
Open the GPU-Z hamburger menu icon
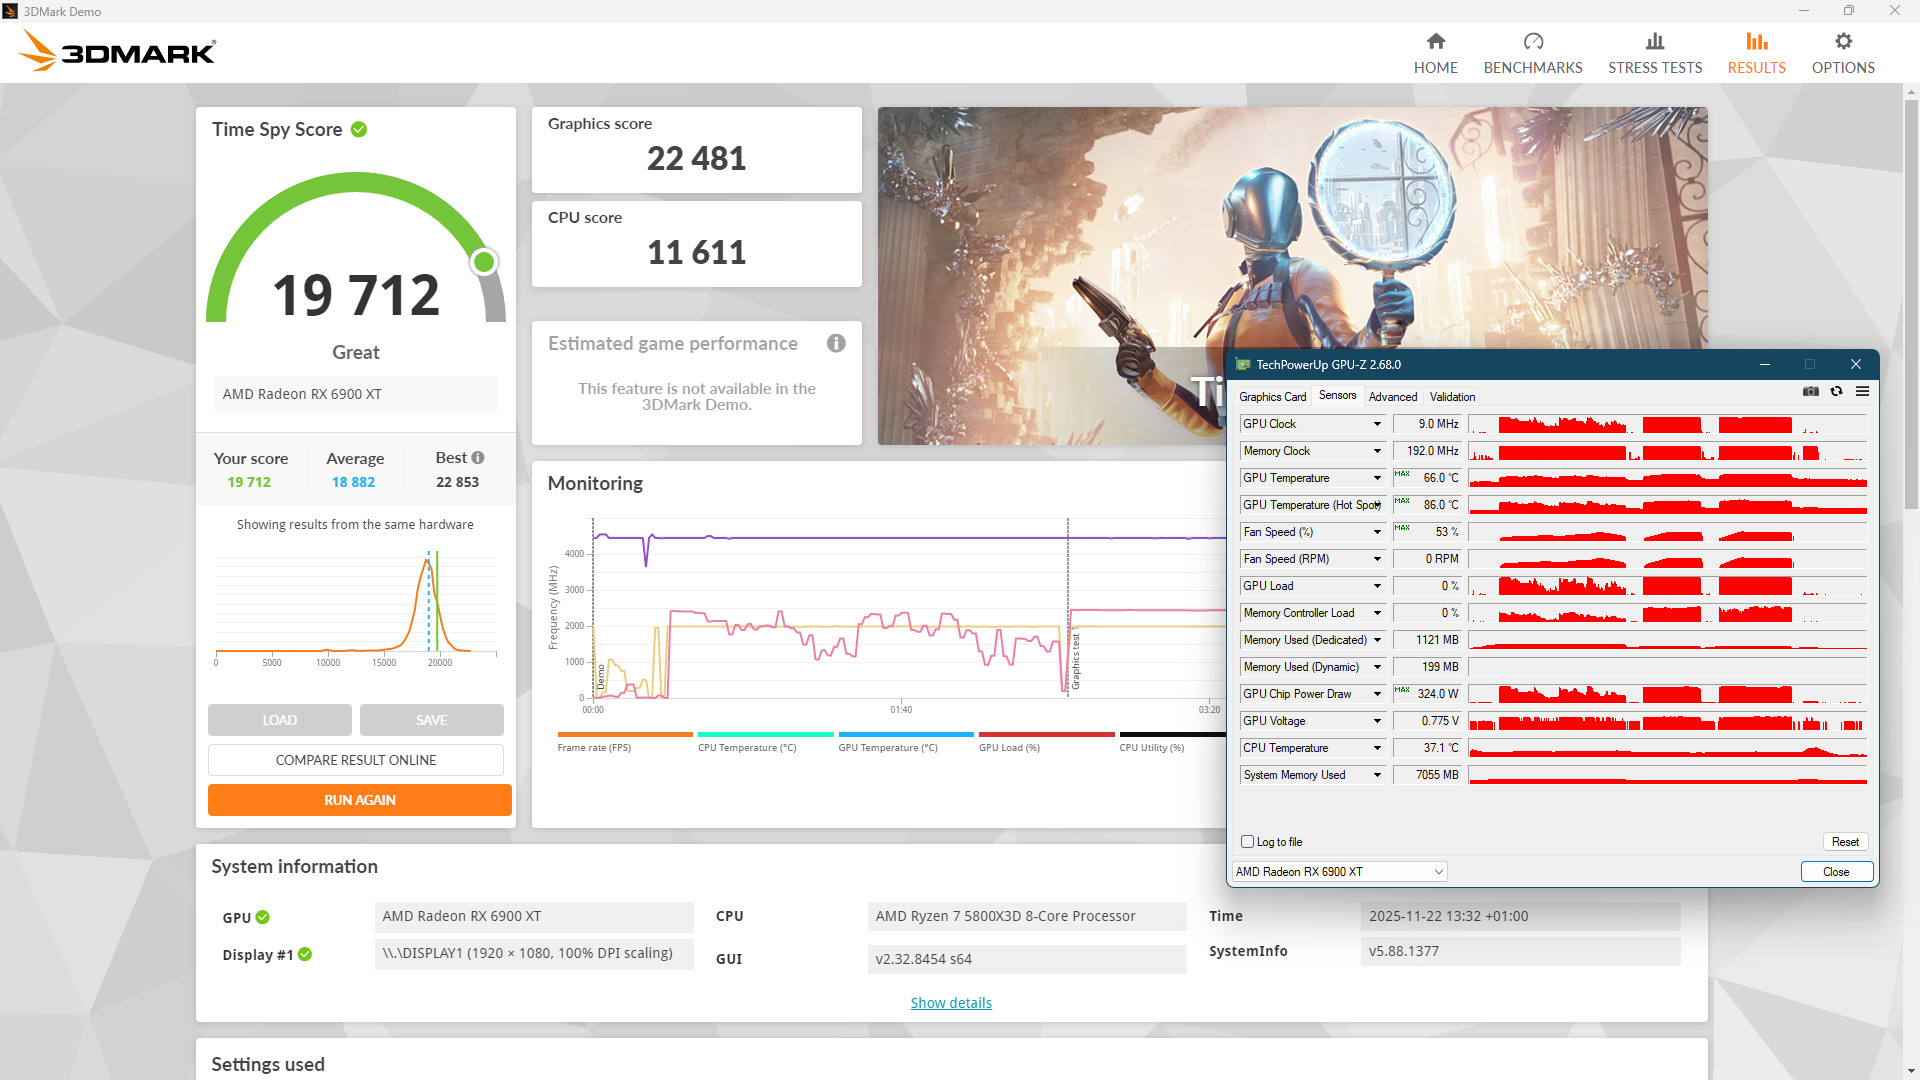1862,392
